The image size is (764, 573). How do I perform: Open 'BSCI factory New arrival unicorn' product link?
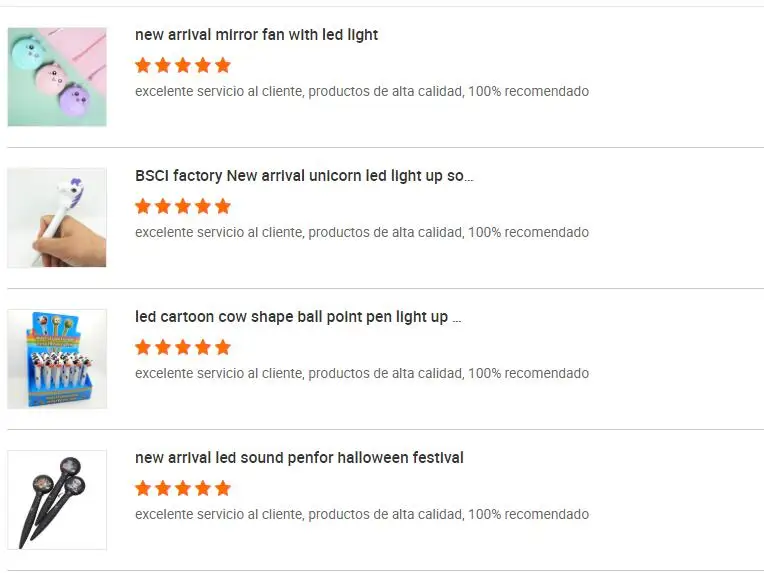(x=304, y=176)
